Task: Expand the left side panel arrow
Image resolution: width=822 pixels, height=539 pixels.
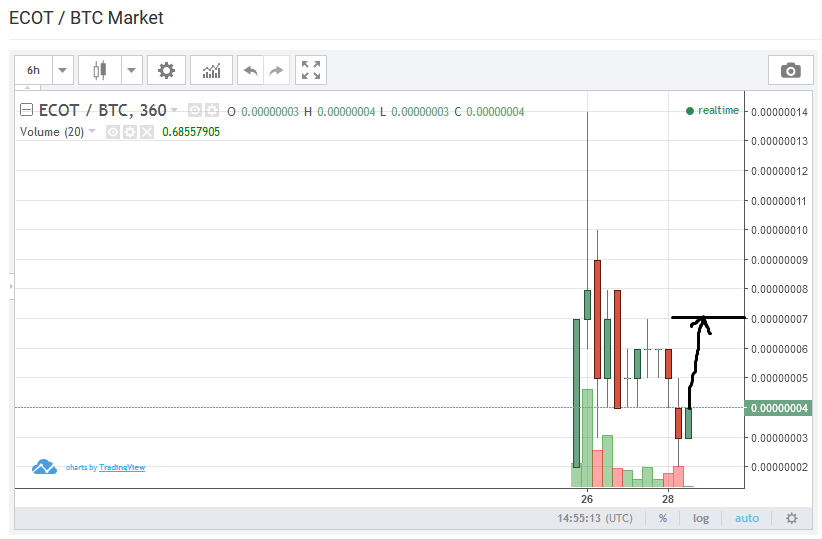Action: point(11,286)
